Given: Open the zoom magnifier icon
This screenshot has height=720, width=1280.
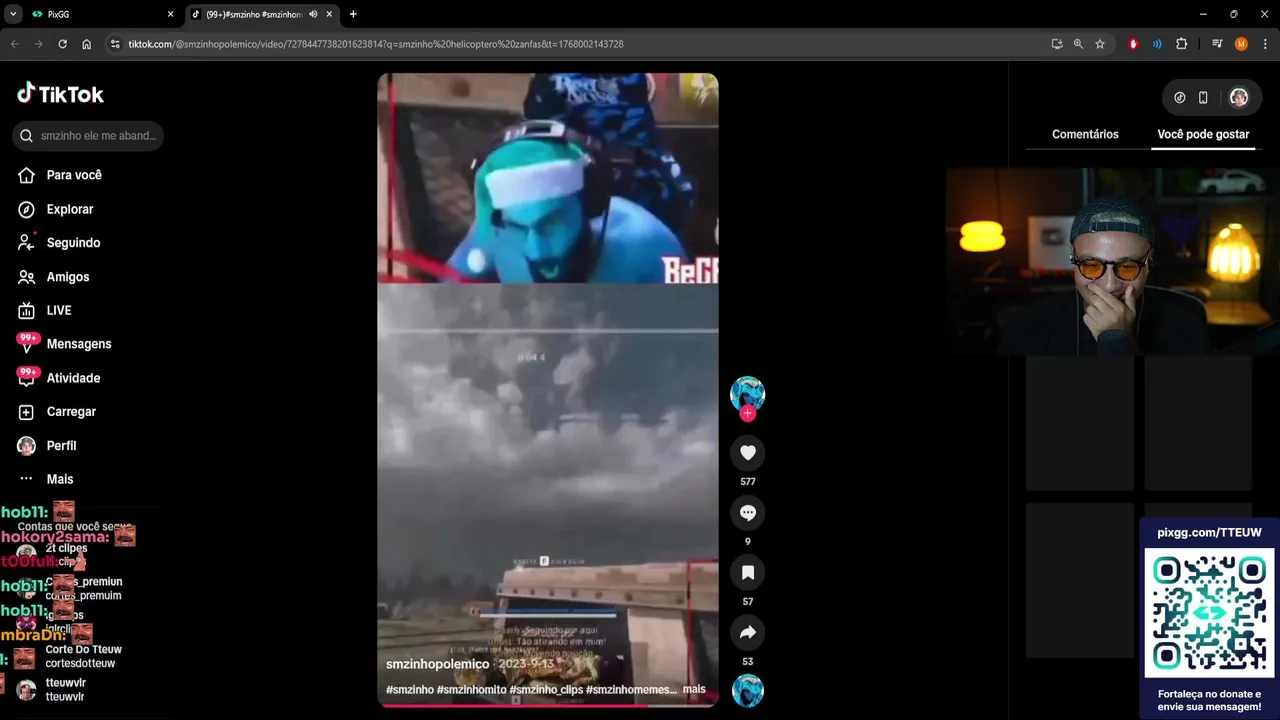Looking at the screenshot, I should pyautogui.click(x=1078, y=44).
